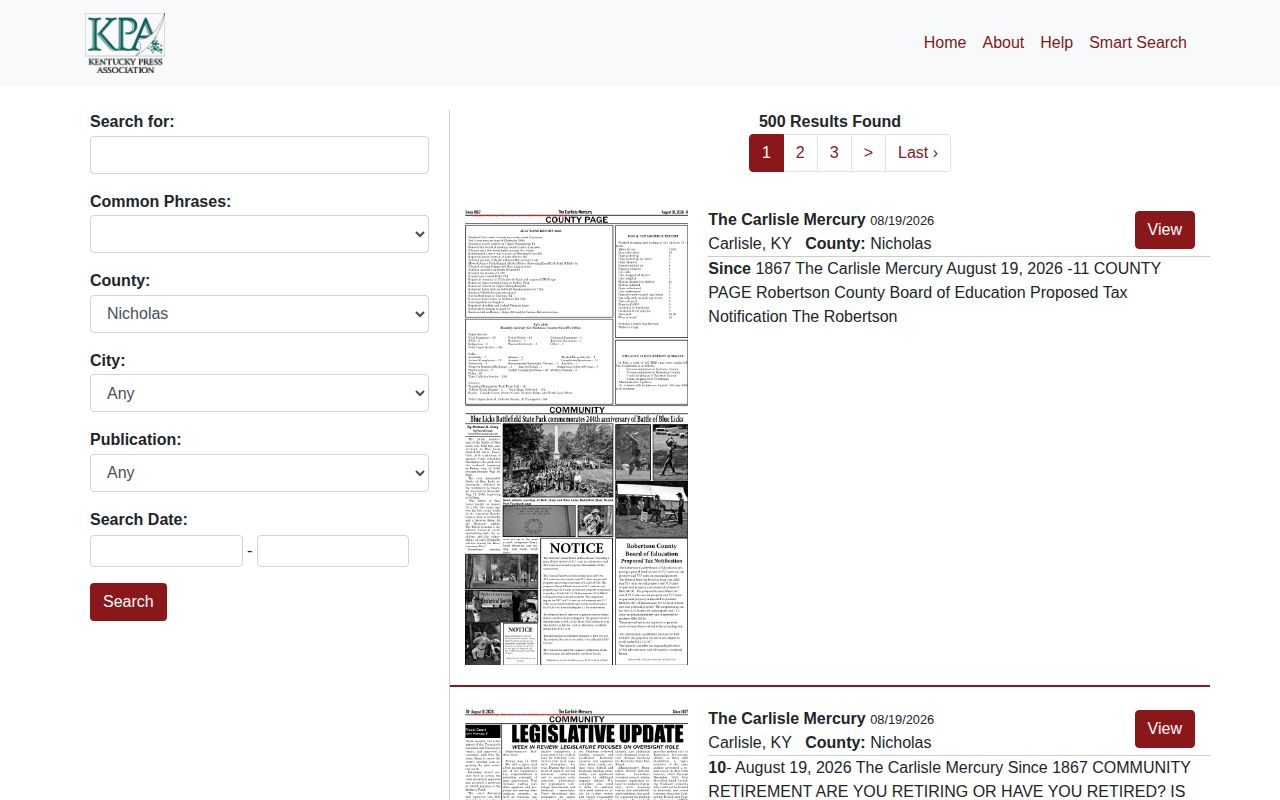Viewport: 1280px width, 800px height.
Task: Go to results page 3
Action: click(834, 153)
